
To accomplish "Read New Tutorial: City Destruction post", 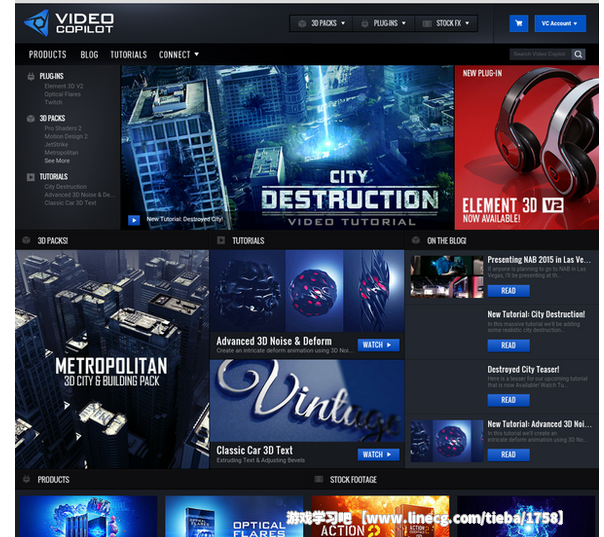I will coord(508,346).
